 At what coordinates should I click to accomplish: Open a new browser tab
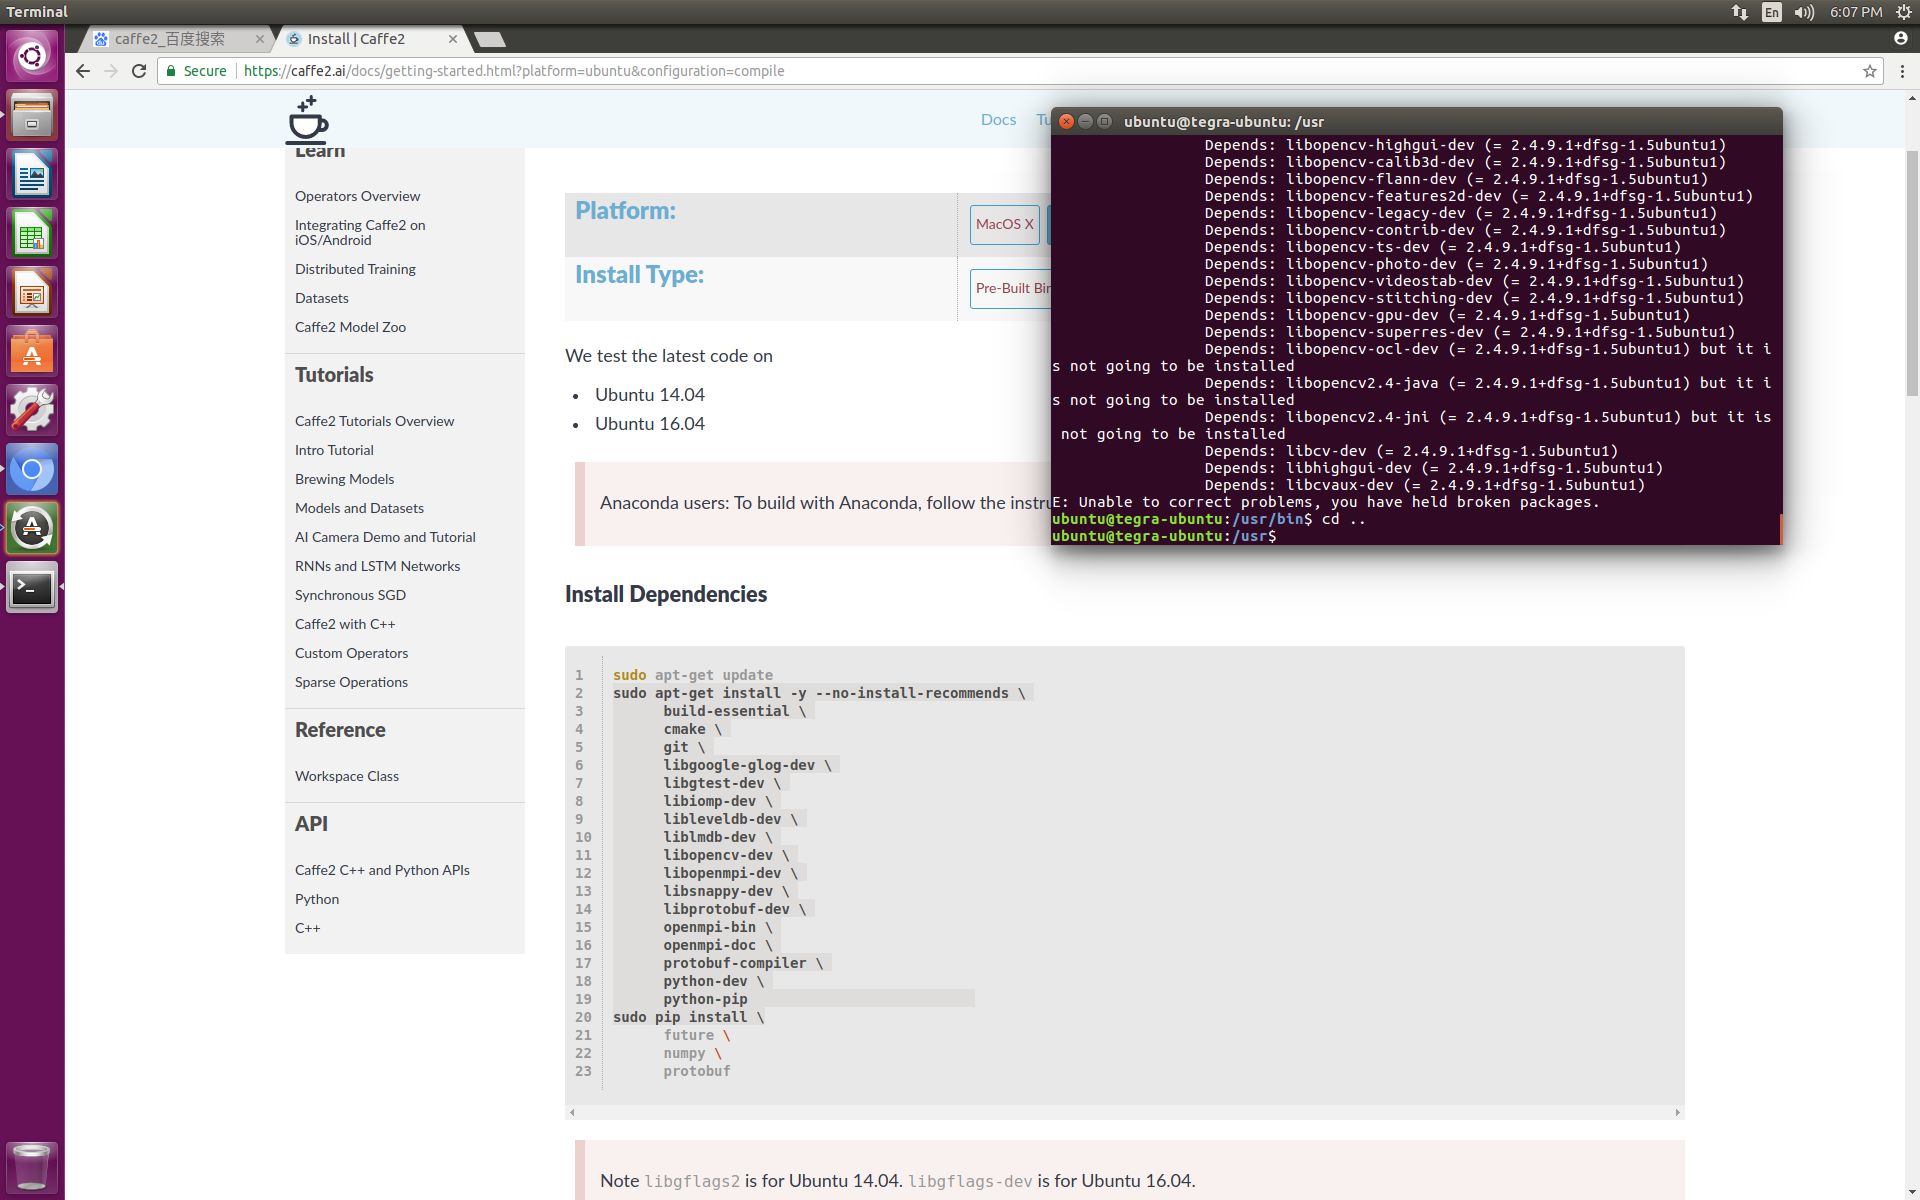coord(490,39)
